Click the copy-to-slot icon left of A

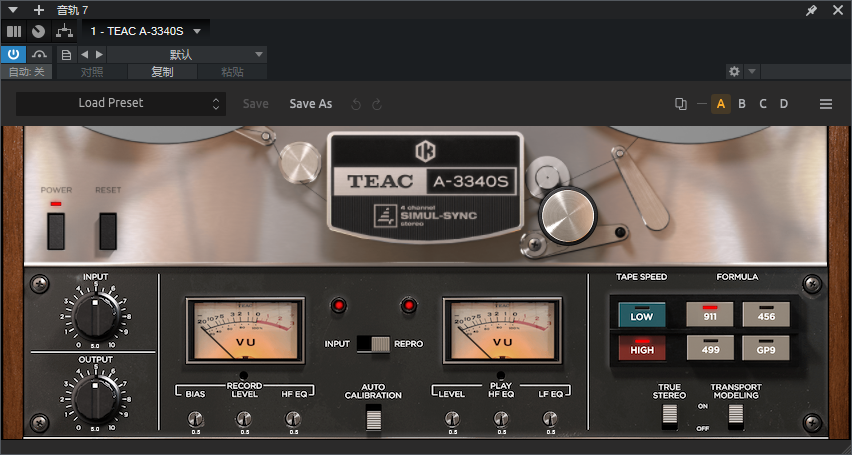[x=680, y=104]
